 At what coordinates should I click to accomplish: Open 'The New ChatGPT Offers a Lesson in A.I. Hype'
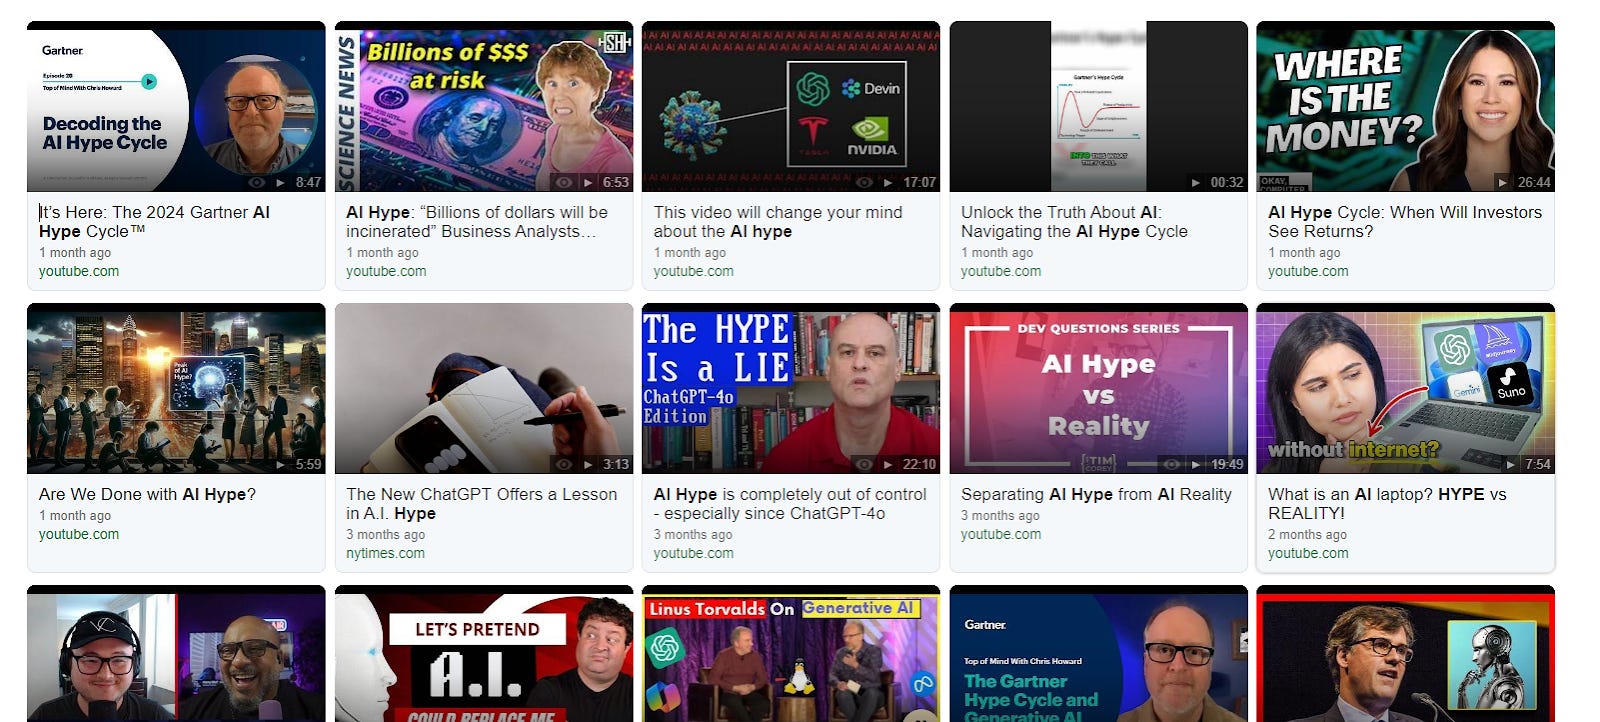click(482, 504)
